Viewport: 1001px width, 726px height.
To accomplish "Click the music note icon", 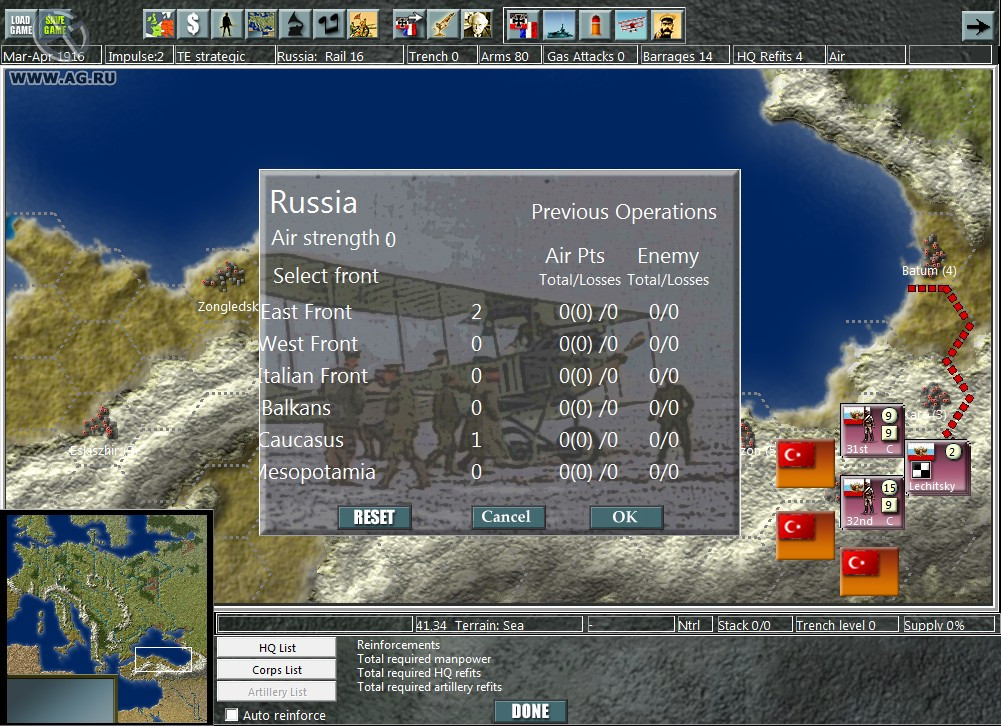I will tap(329, 24).
